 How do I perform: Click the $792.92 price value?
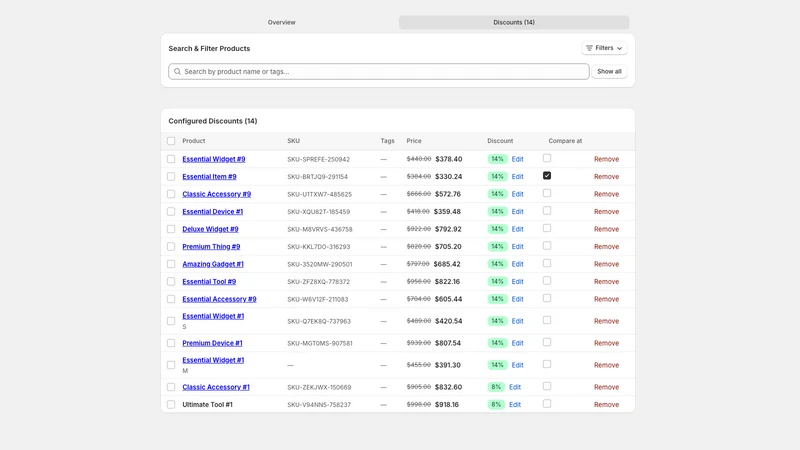coord(448,229)
